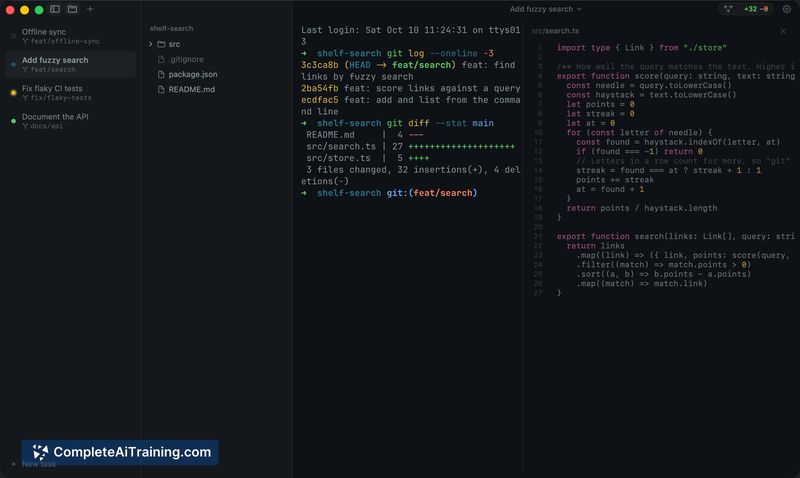Image resolution: width=800 pixels, height=478 pixels.
Task: Click the README.md line in diff stat
Action: (364, 135)
